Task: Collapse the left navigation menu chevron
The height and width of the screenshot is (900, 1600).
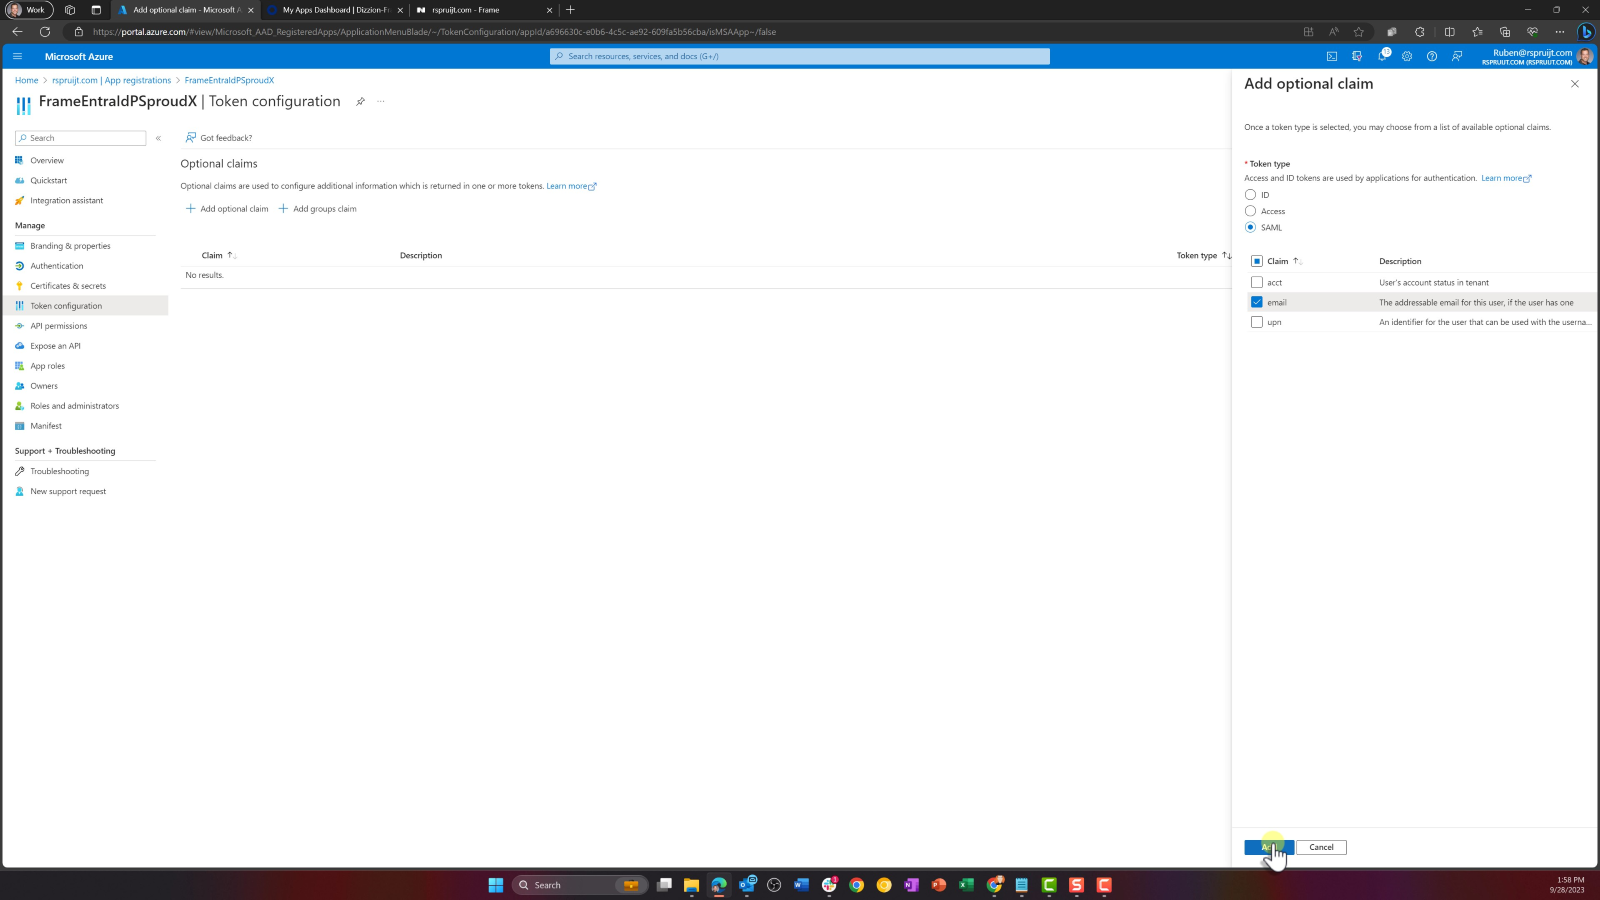Action: pyautogui.click(x=158, y=138)
